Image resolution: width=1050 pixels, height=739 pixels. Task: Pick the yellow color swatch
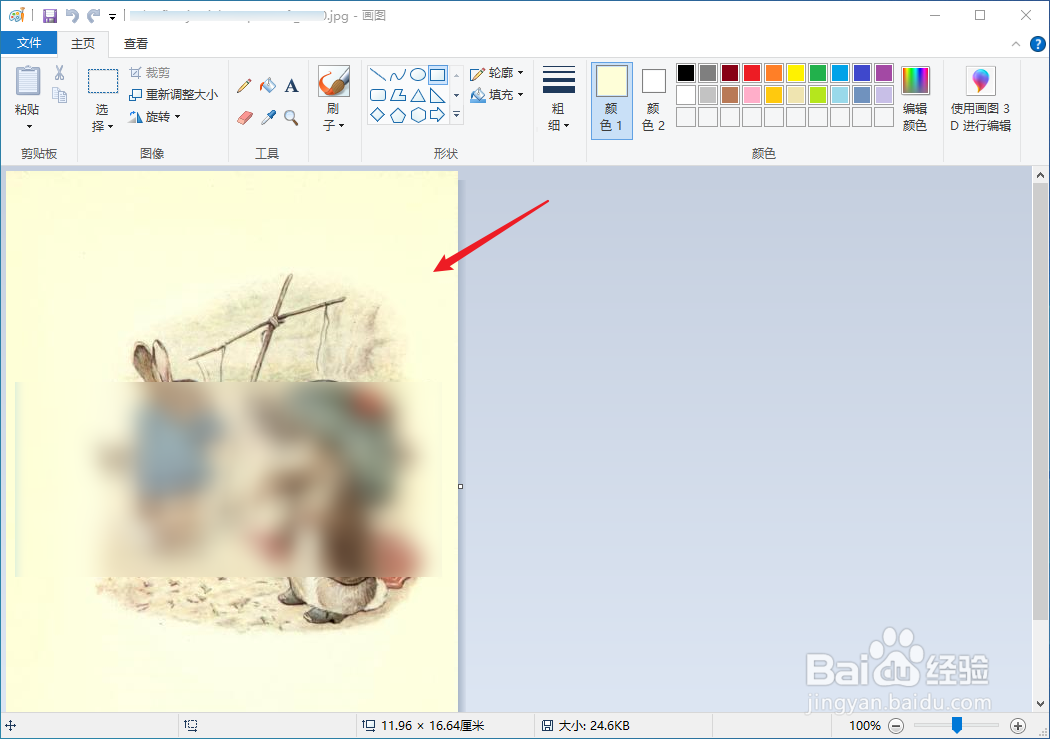tap(796, 72)
